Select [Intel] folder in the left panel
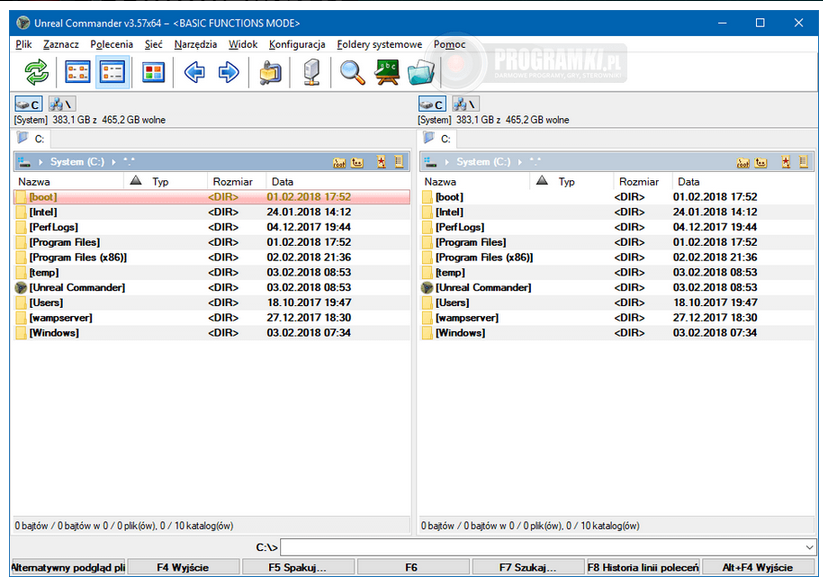 [x=212, y=212]
